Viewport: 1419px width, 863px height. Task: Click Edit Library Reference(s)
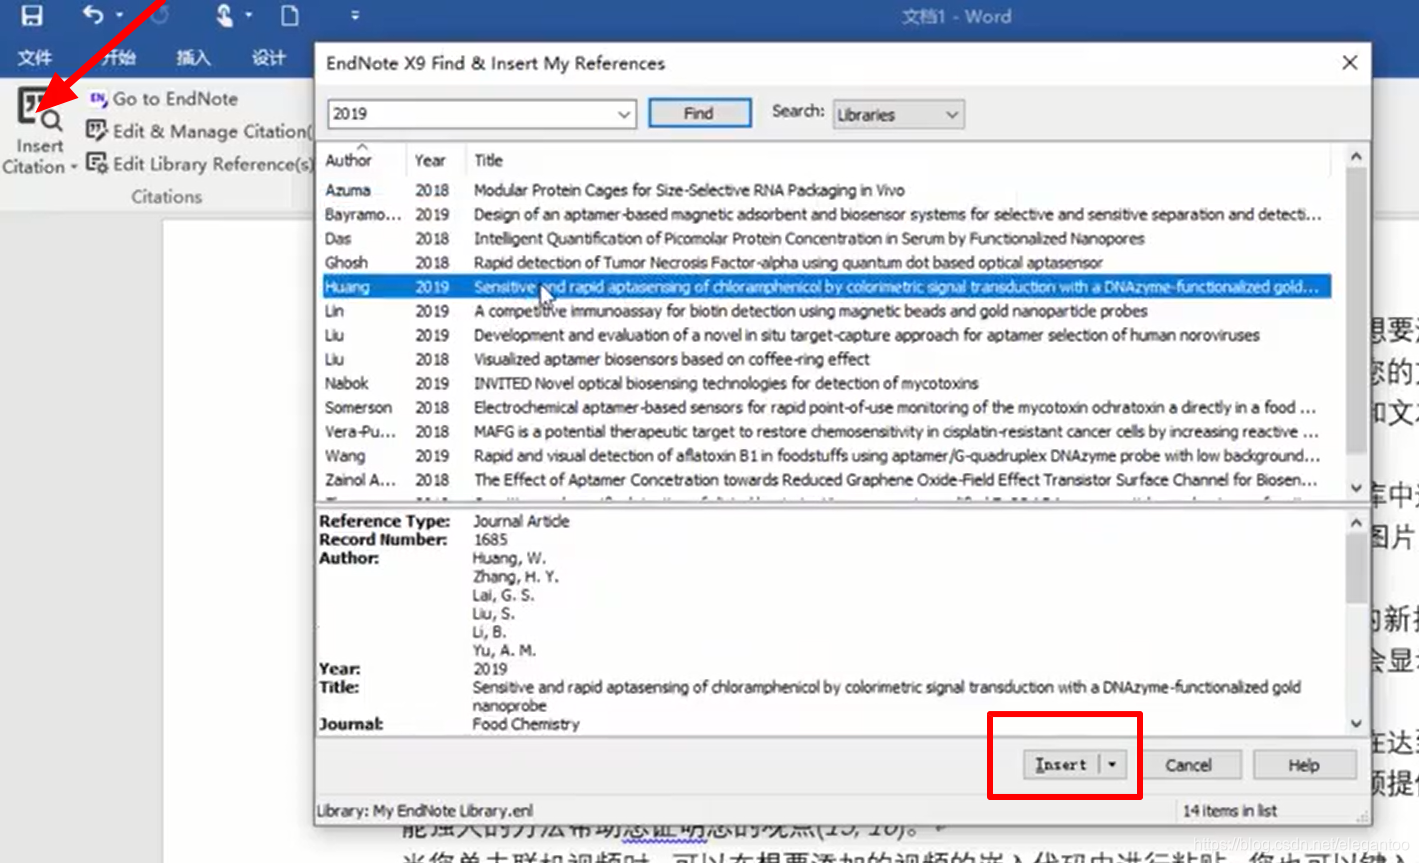tap(199, 163)
